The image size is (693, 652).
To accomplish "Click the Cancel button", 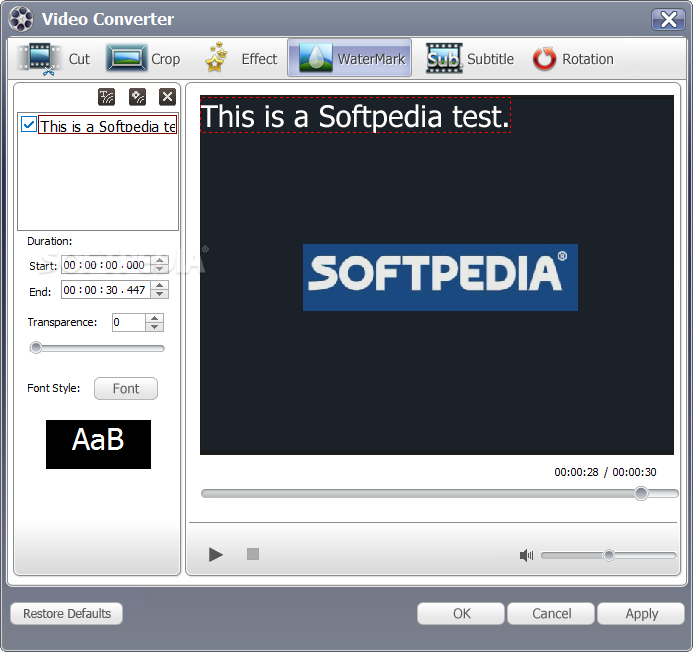I will [551, 614].
